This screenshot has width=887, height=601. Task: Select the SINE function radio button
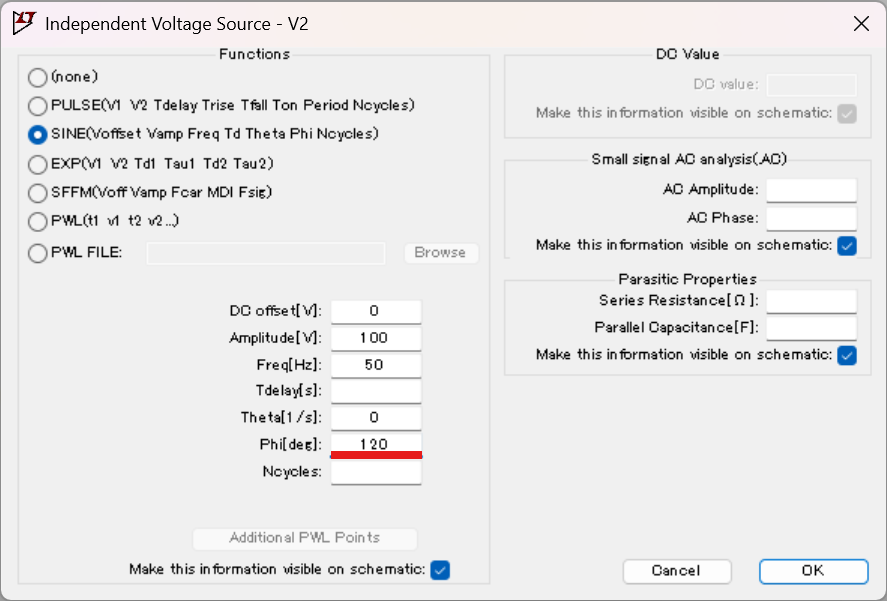click(x=37, y=135)
